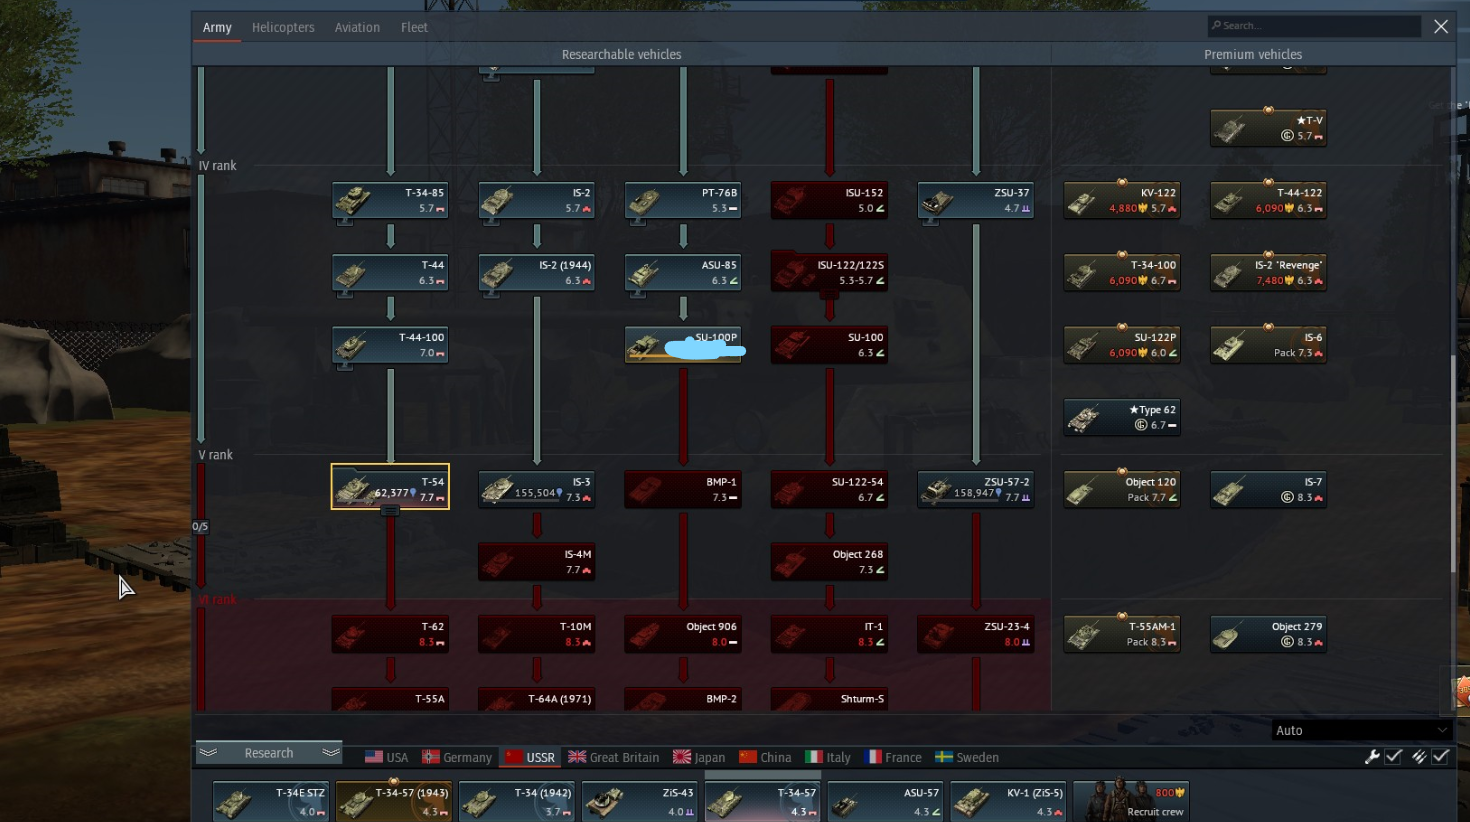Open the Helicopters tab
Image resolution: width=1470 pixels, height=822 pixels.
[283, 27]
